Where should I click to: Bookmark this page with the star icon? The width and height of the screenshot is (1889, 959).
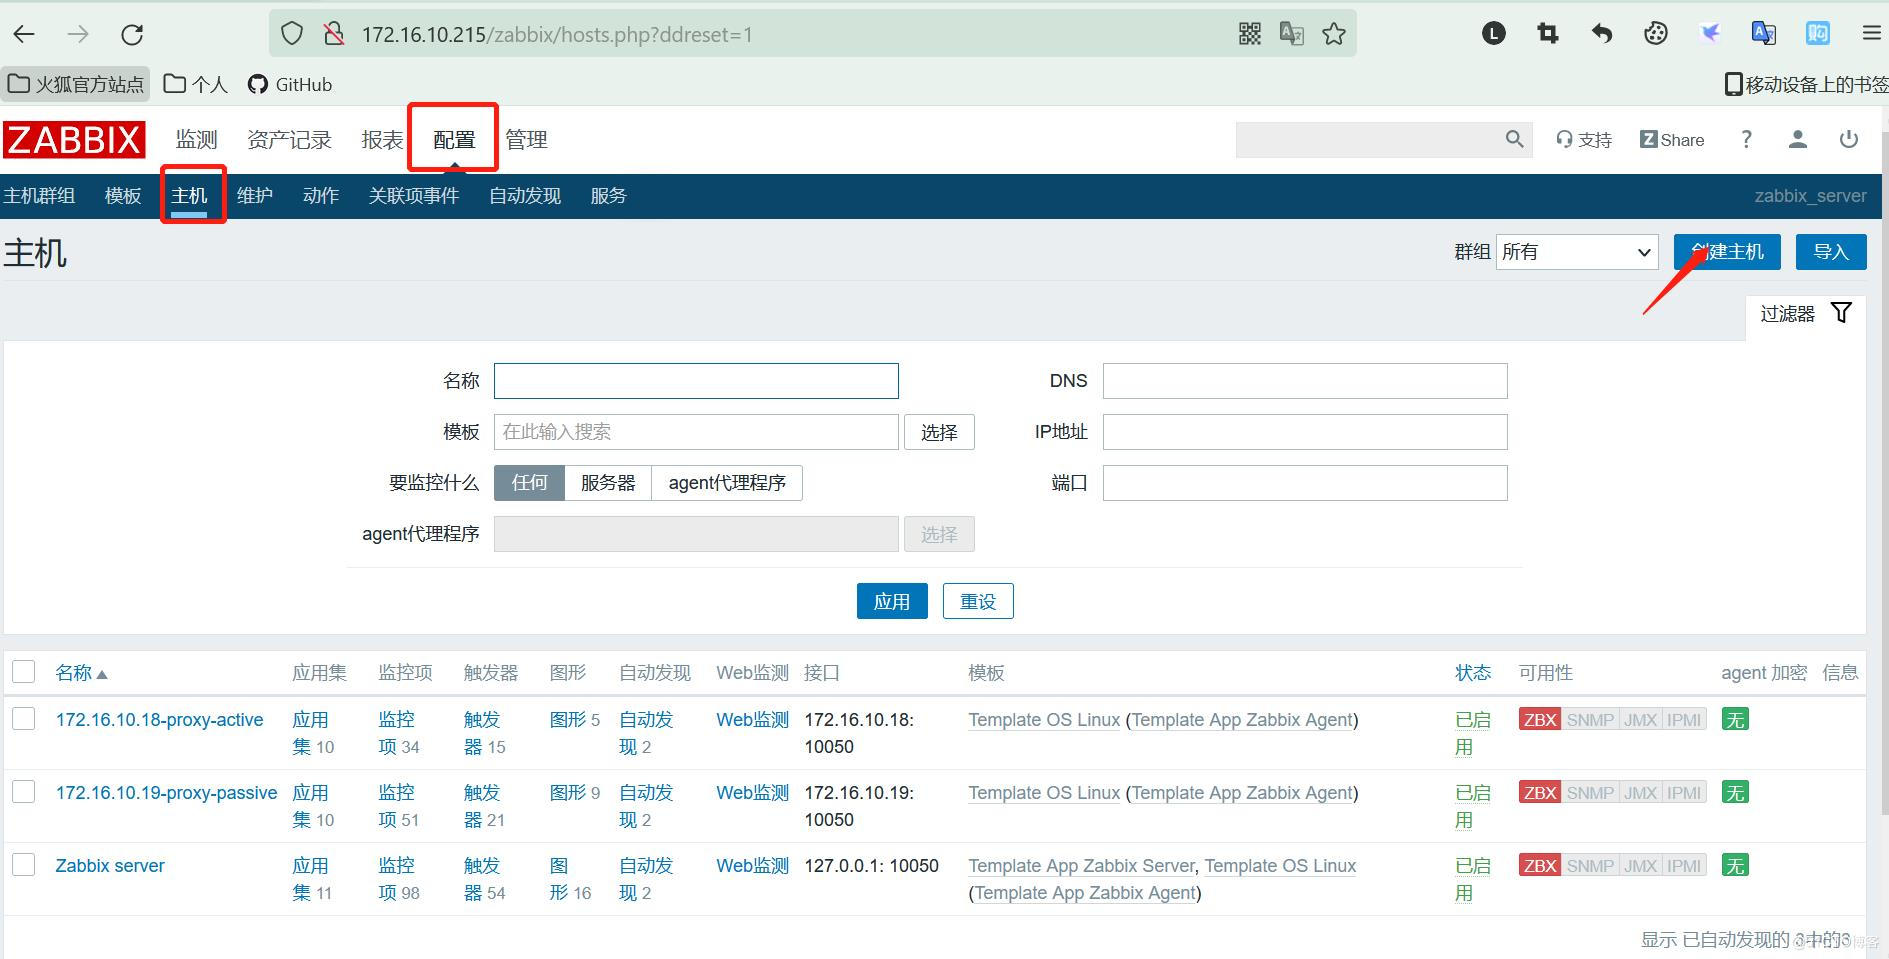tap(1334, 34)
